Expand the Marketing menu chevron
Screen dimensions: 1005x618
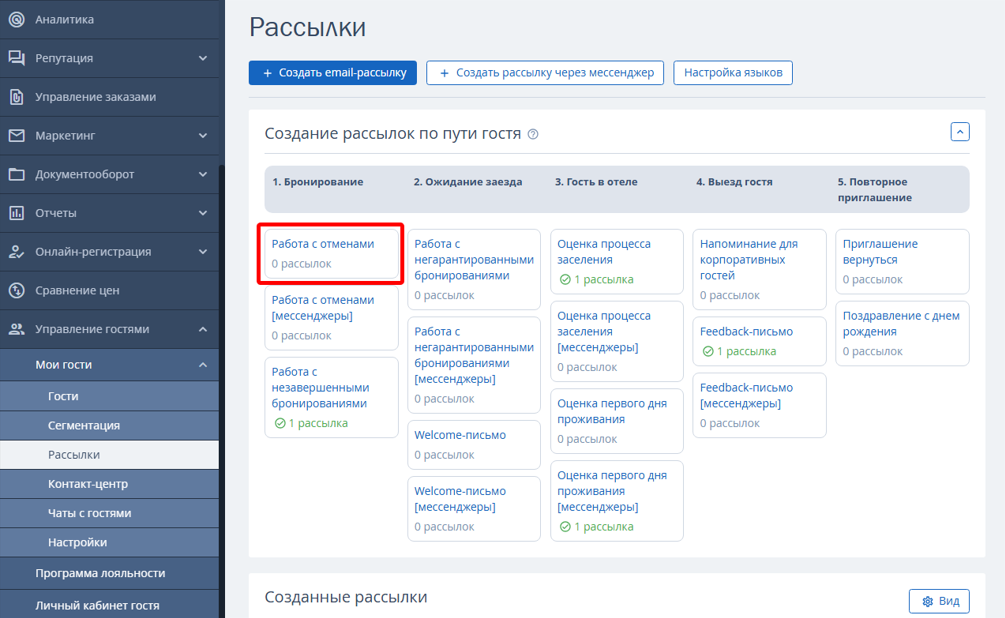(203, 135)
